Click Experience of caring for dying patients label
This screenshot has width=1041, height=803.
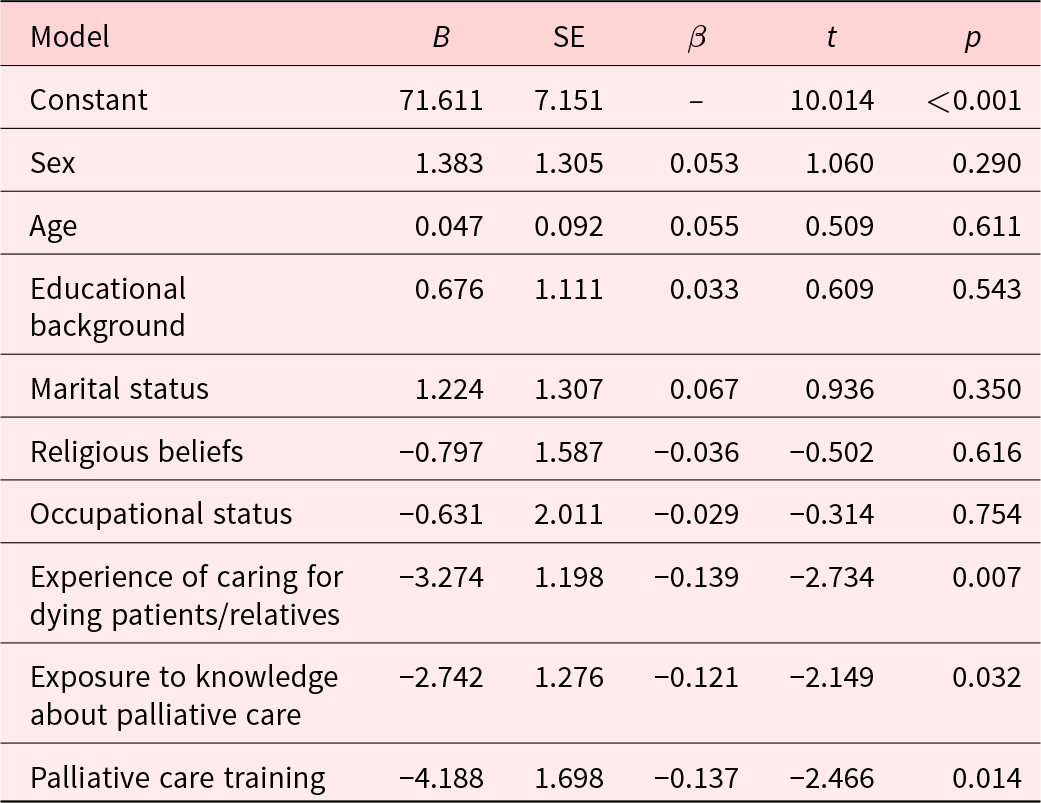point(186,595)
